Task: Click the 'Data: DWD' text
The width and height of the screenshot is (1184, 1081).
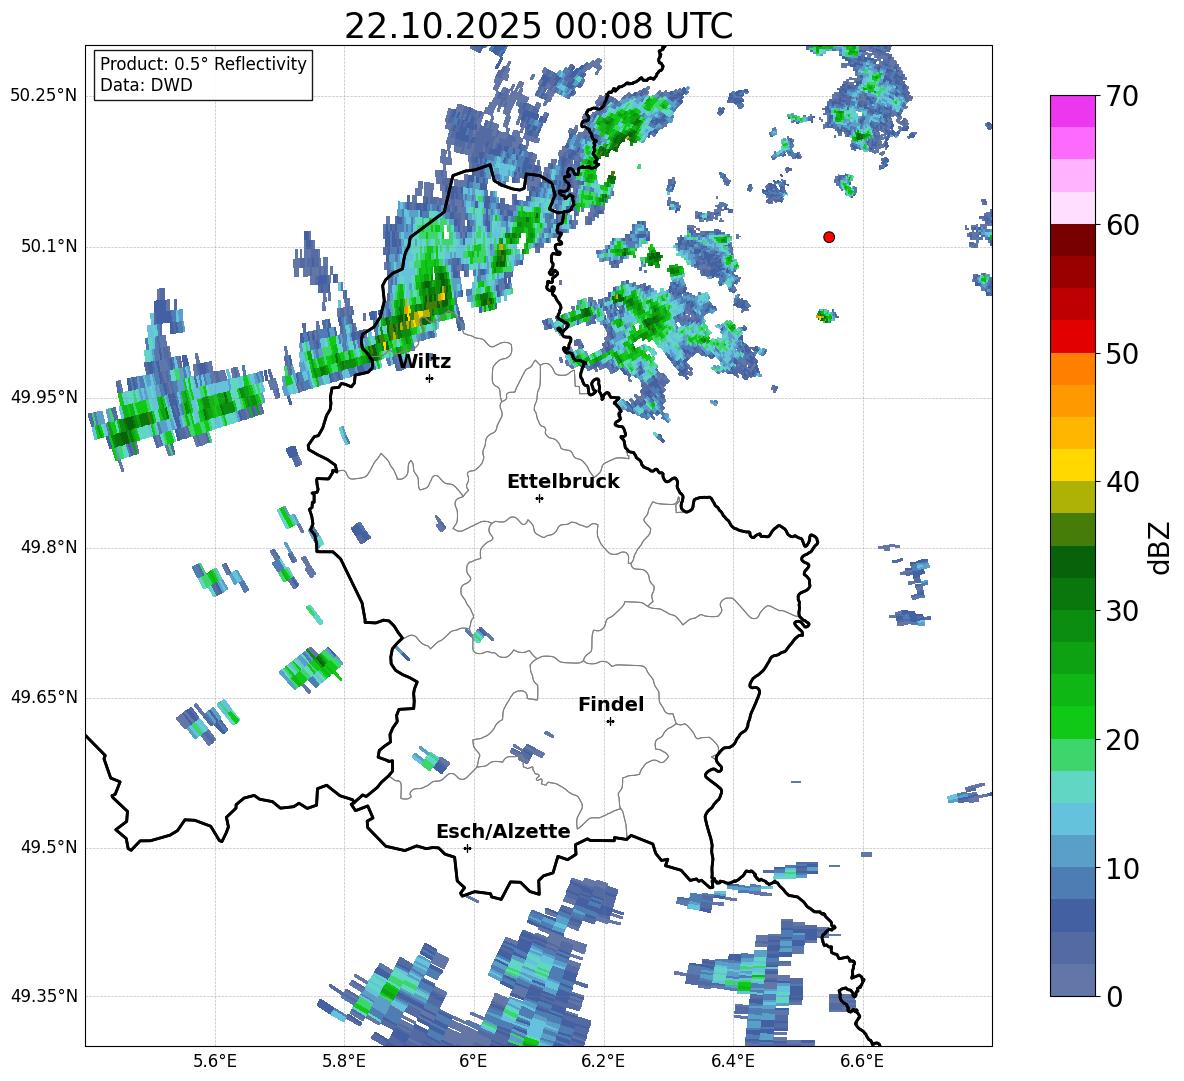Action: [146, 85]
